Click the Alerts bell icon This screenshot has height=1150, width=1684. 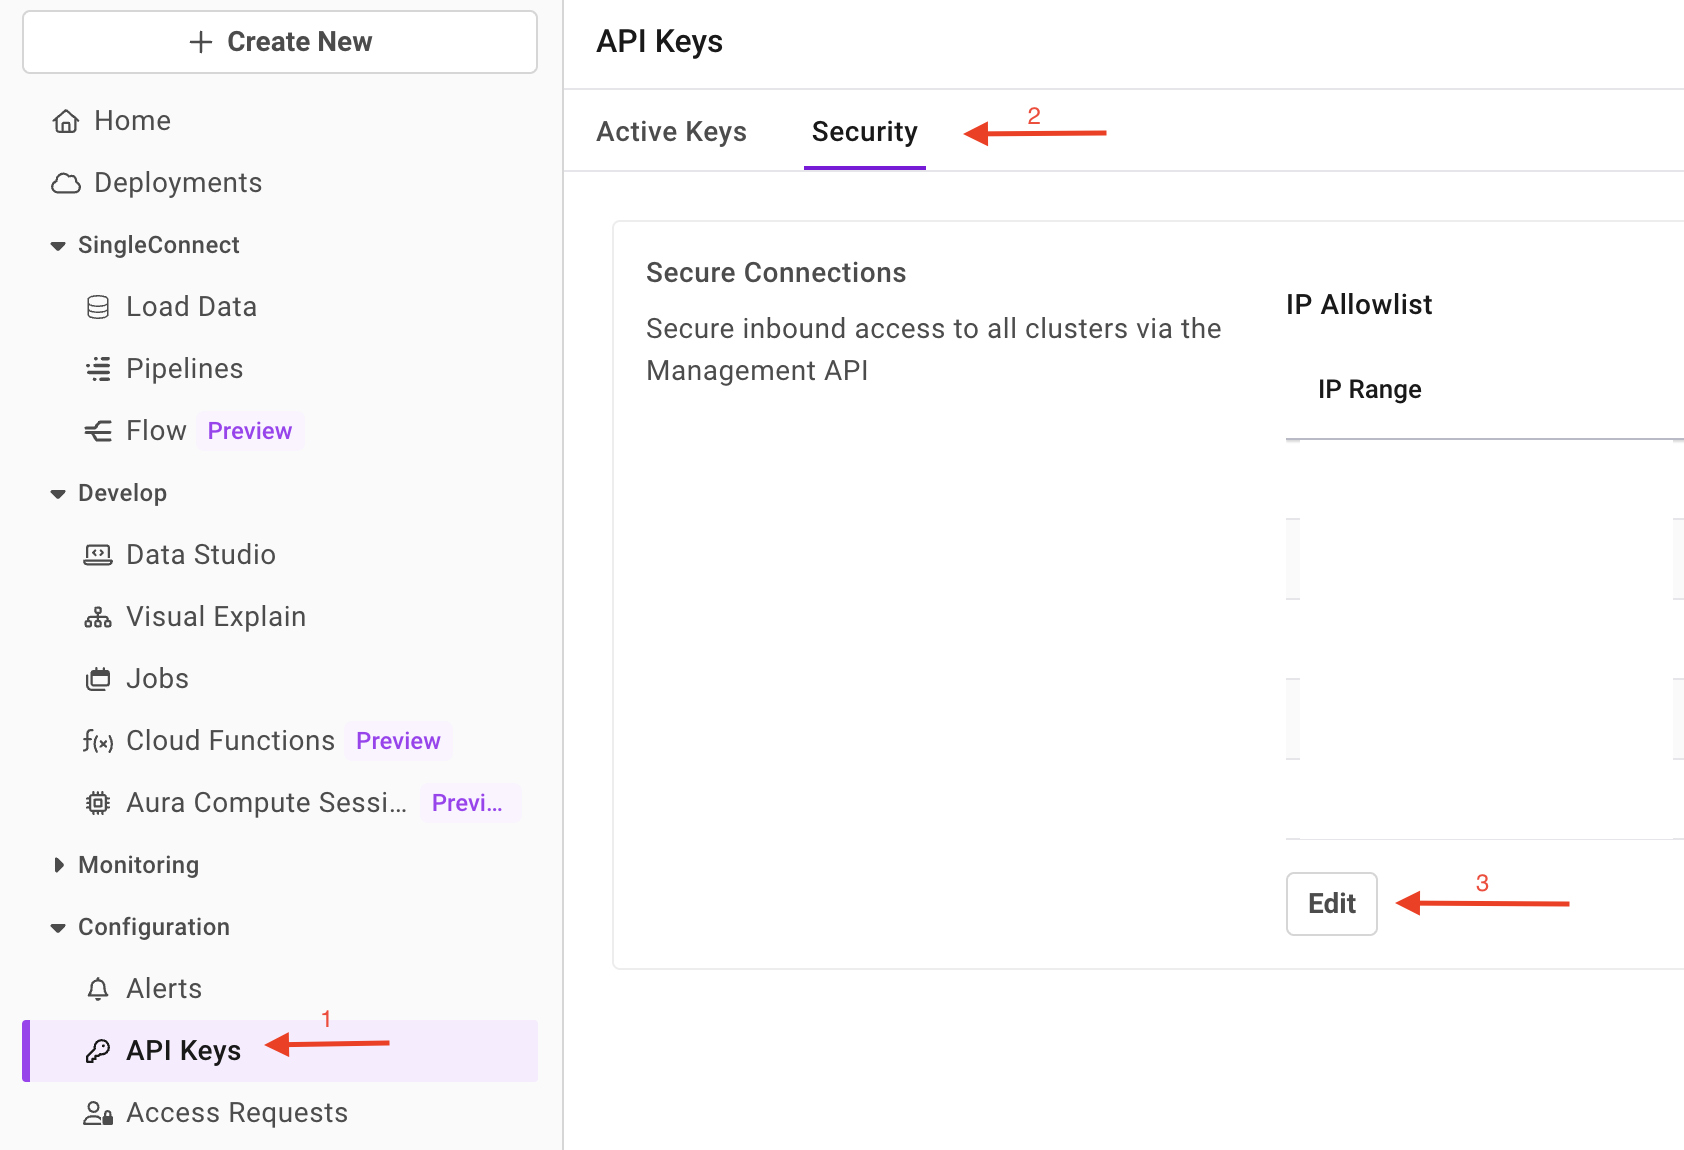coord(97,988)
